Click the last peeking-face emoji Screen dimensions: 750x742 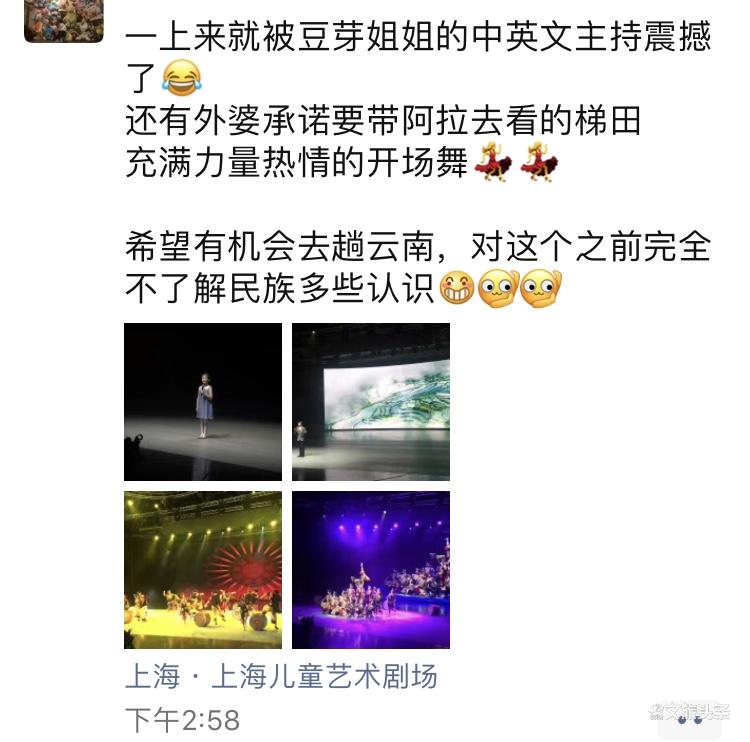pyautogui.click(x=540, y=288)
